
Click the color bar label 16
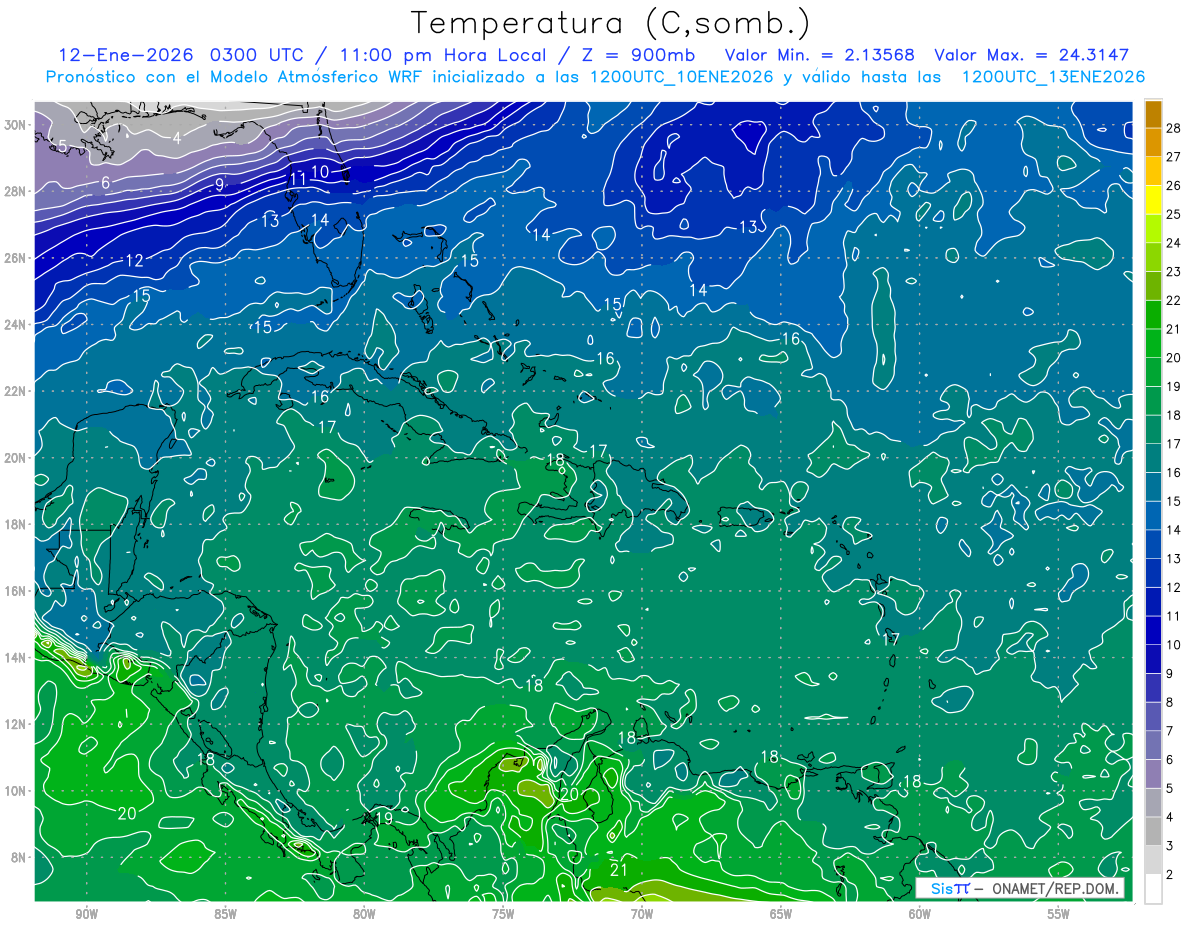point(1173,472)
